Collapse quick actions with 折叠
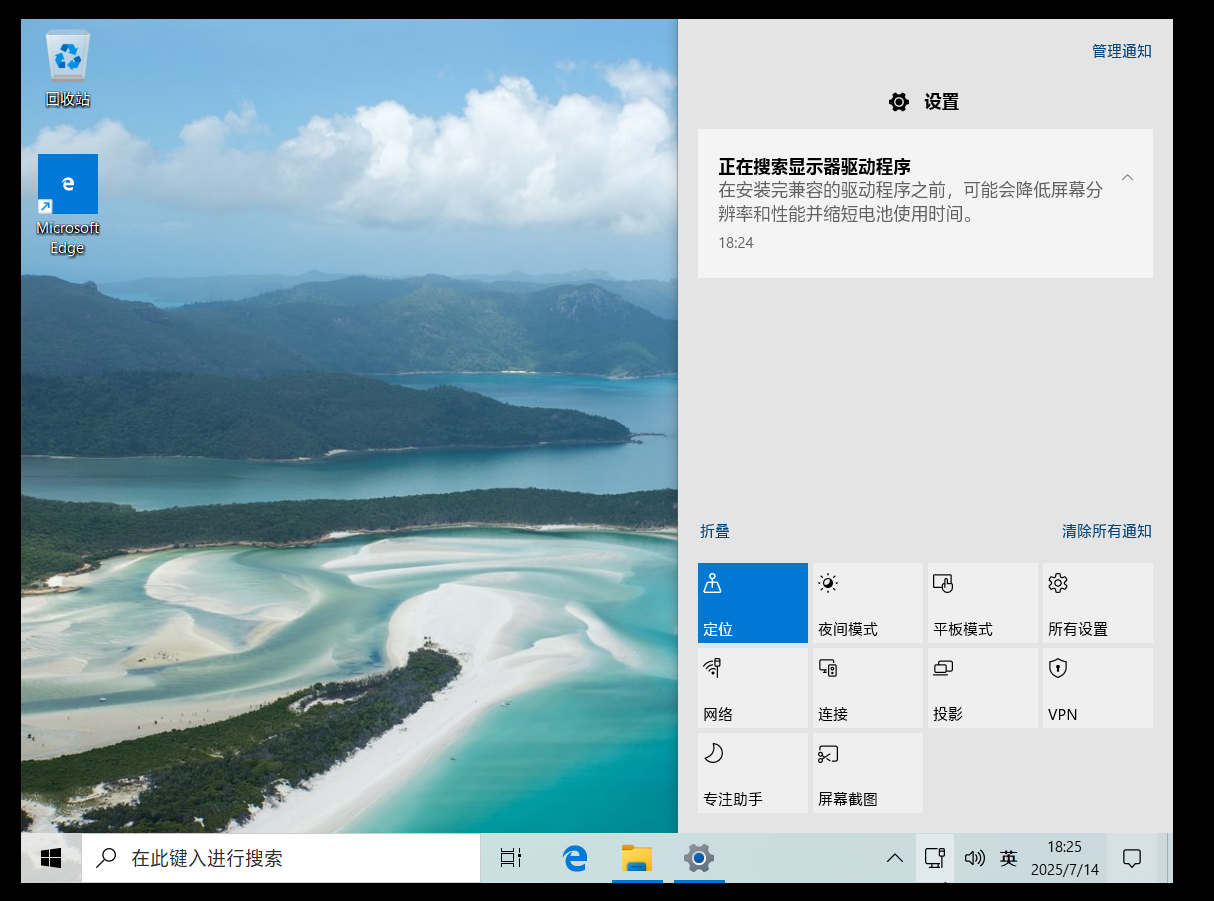This screenshot has height=901, width=1214. point(715,531)
